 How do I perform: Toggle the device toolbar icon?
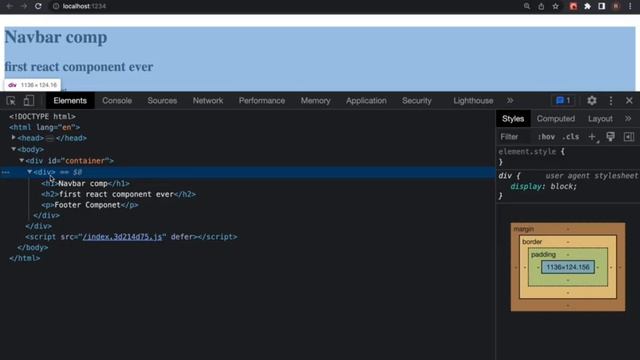tap(29, 100)
